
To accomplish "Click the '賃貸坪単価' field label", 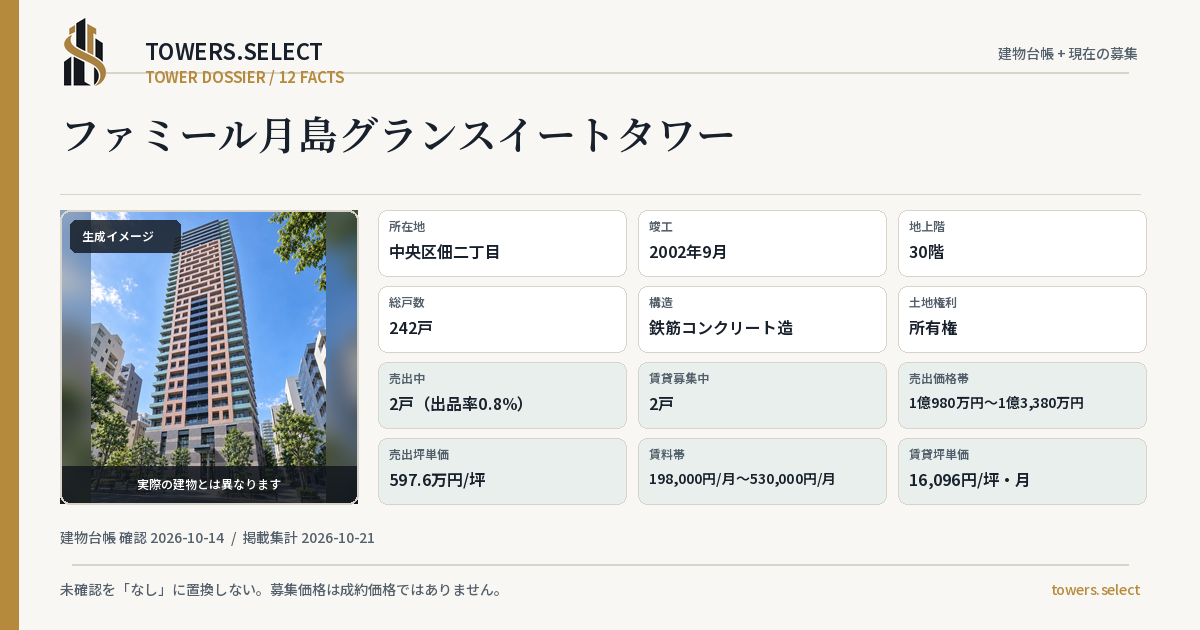I will (x=939, y=455).
